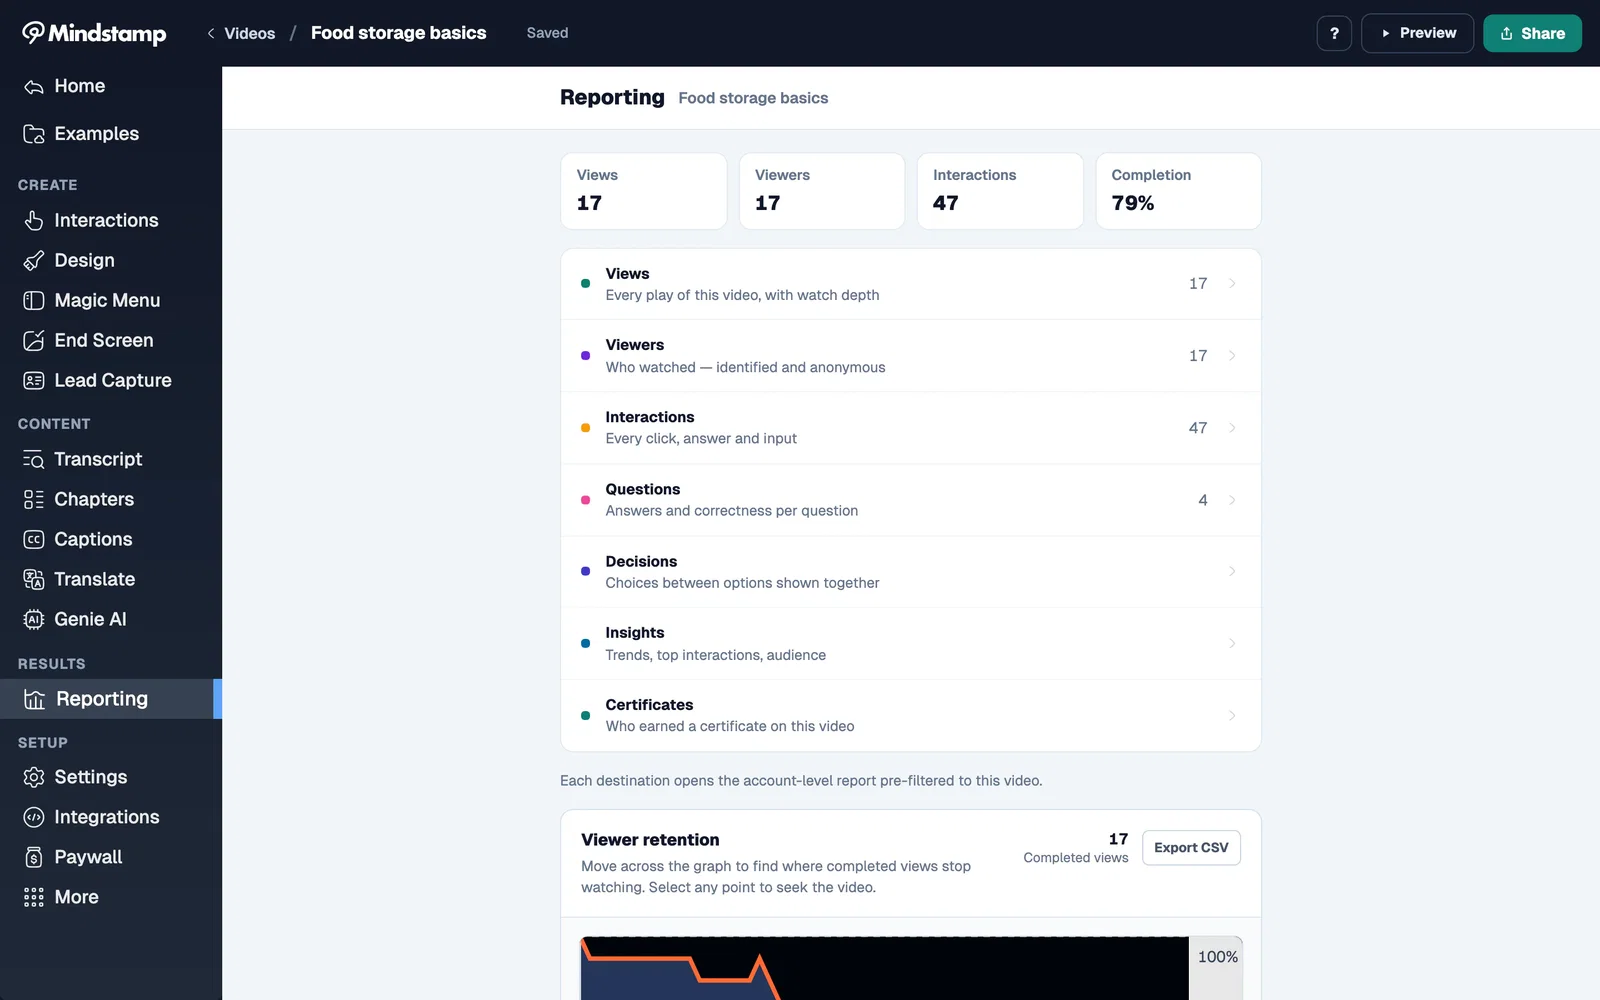
Task: Open Home via its house icon
Action: (34, 87)
